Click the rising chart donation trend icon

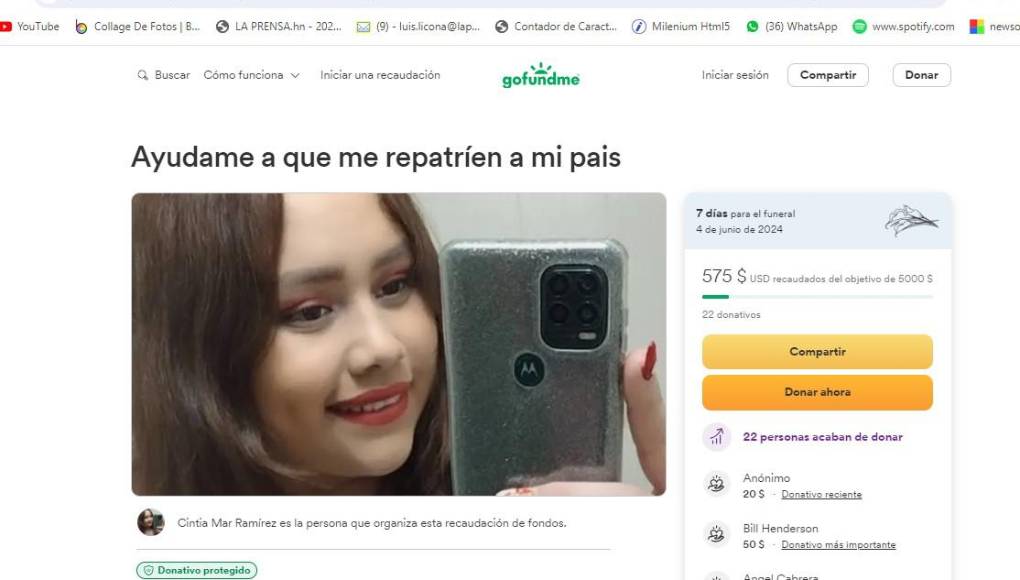716,437
